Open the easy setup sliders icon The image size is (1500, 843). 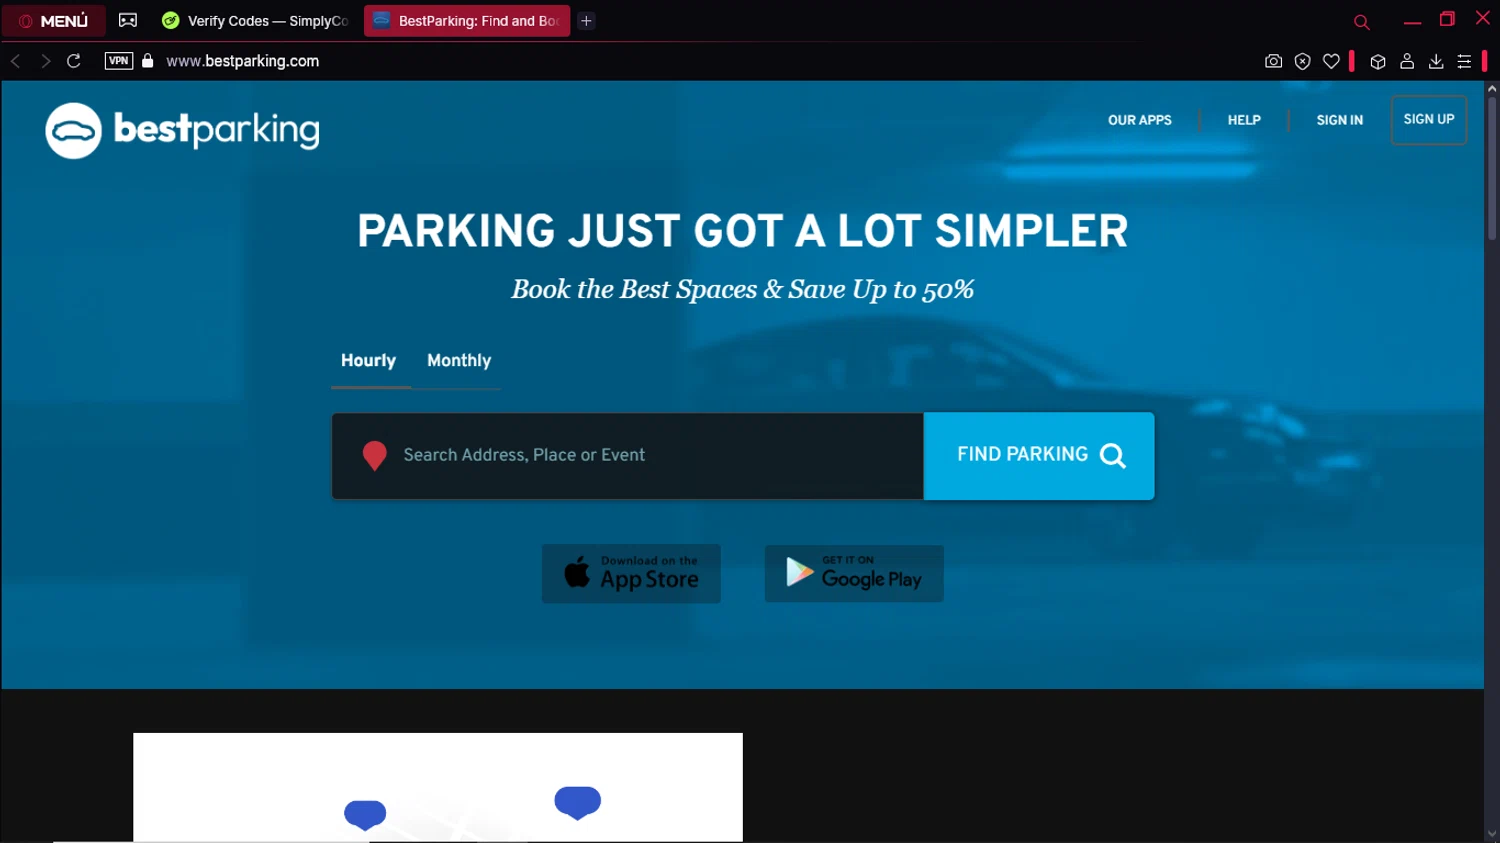coord(1464,61)
